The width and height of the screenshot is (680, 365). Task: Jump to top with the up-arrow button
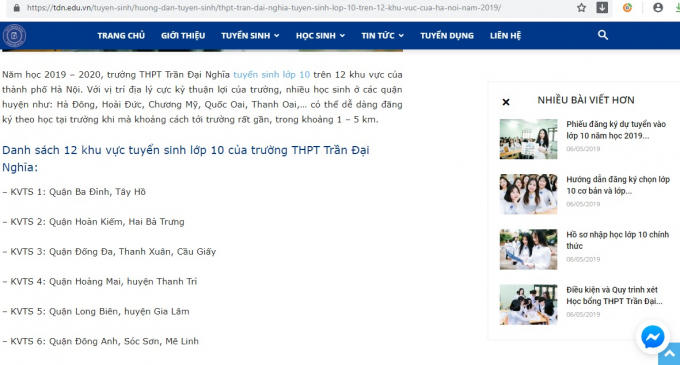tap(670, 354)
